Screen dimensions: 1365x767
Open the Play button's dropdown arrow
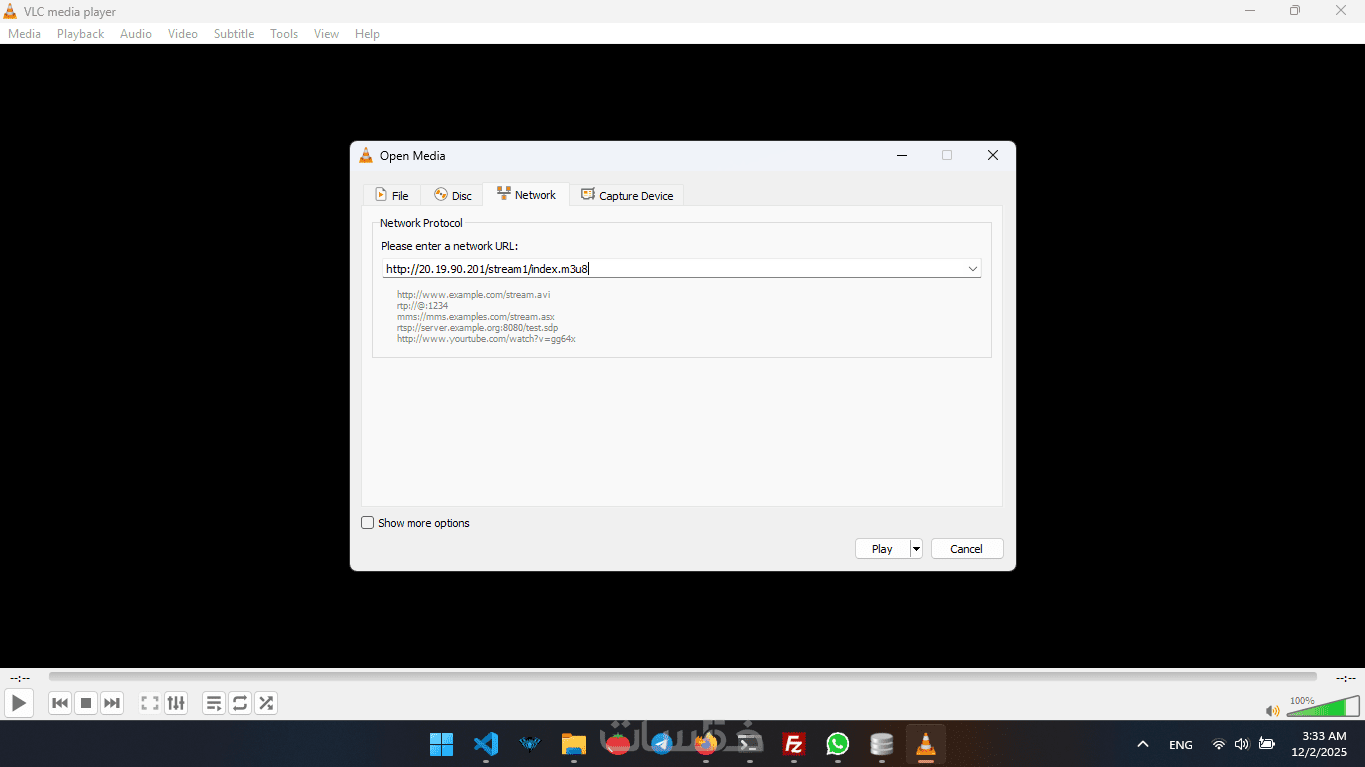tap(916, 549)
